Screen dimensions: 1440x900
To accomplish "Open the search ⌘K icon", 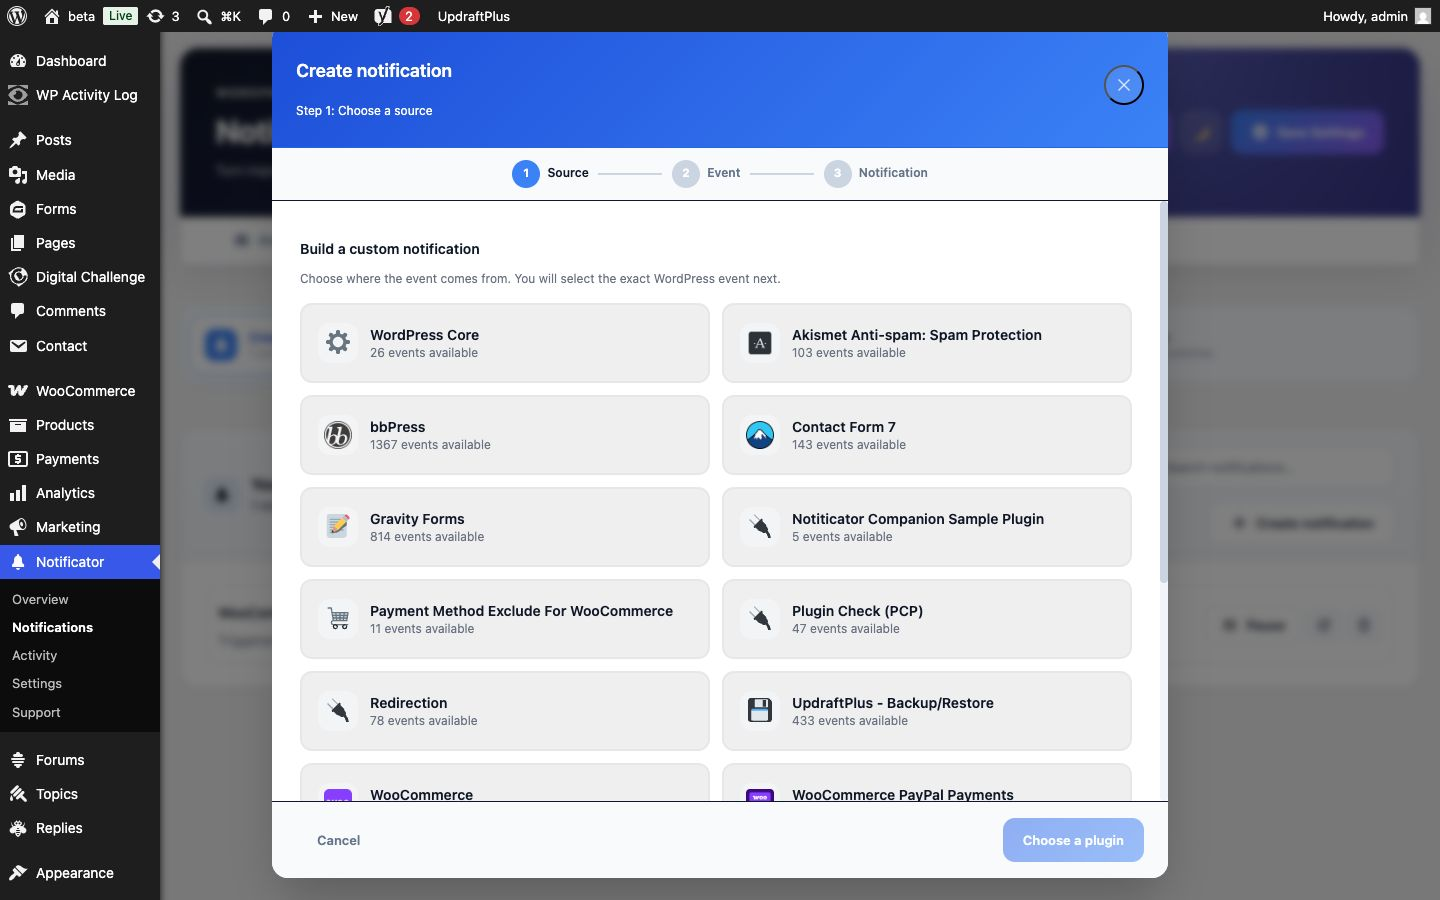I will pyautogui.click(x=204, y=16).
